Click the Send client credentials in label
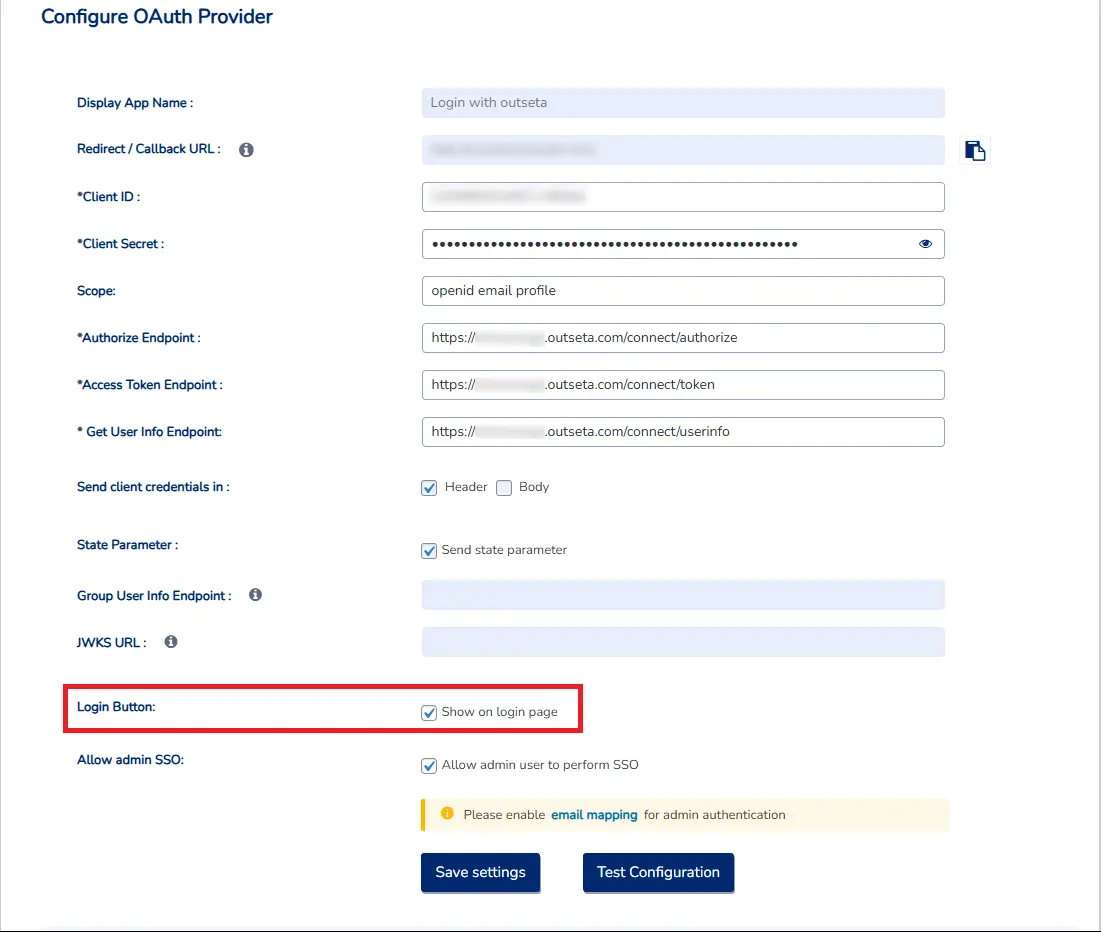The width and height of the screenshot is (1101, 932). click(x=153, y=487)
